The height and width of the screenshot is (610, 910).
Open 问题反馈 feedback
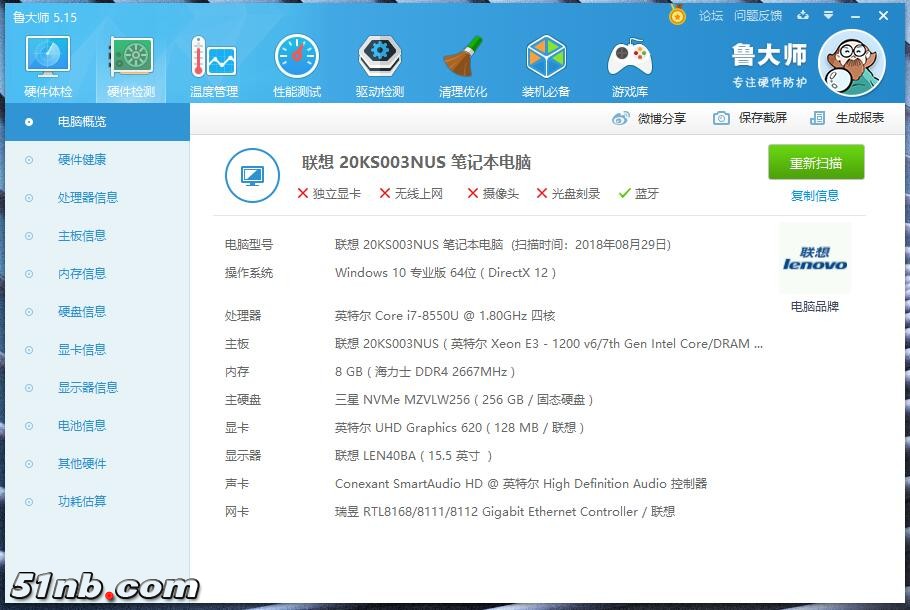click(757, 16)
